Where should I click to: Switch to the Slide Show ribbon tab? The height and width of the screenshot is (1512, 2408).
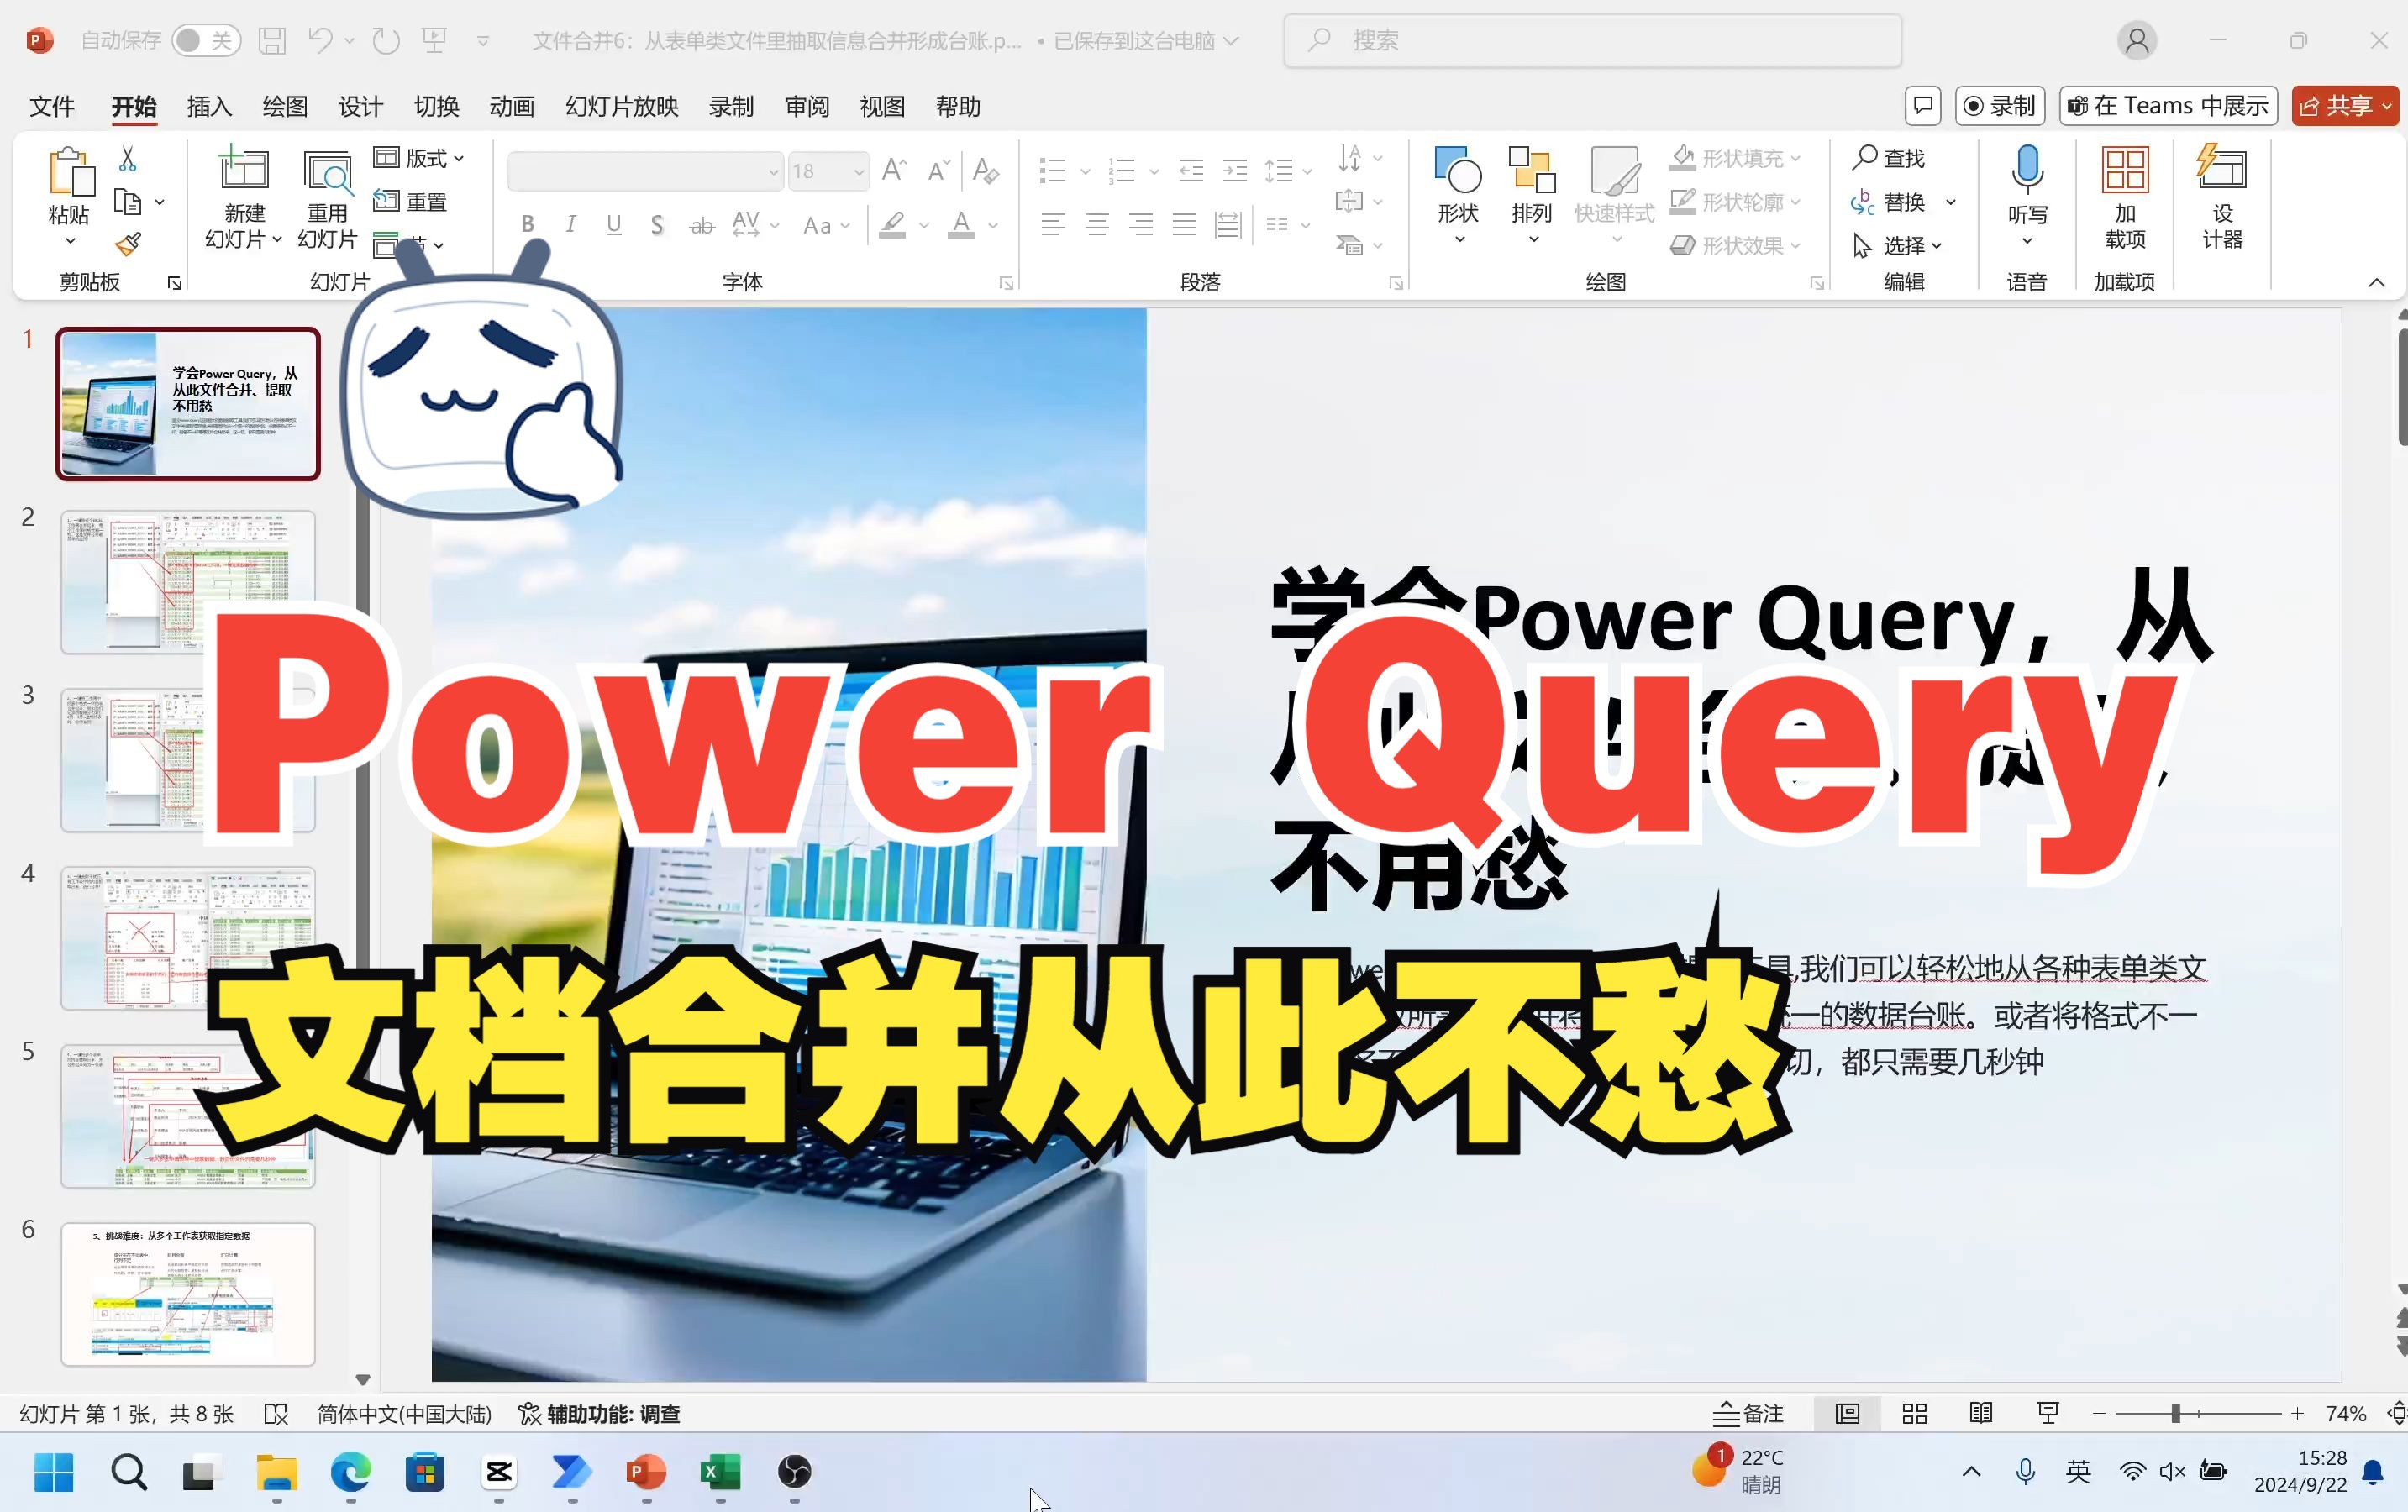point(622,106)
